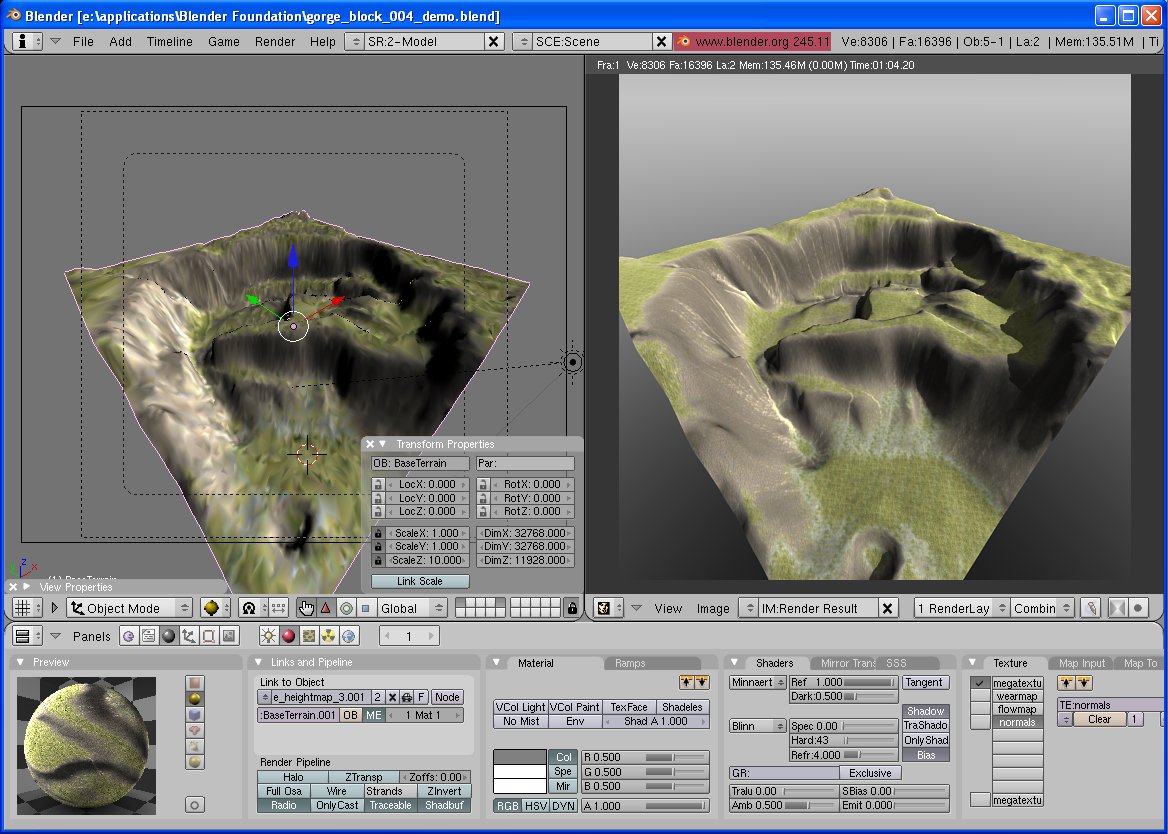
Task: Click the Link Scale button
Action: pyautogui.click(x=420, y=581)
